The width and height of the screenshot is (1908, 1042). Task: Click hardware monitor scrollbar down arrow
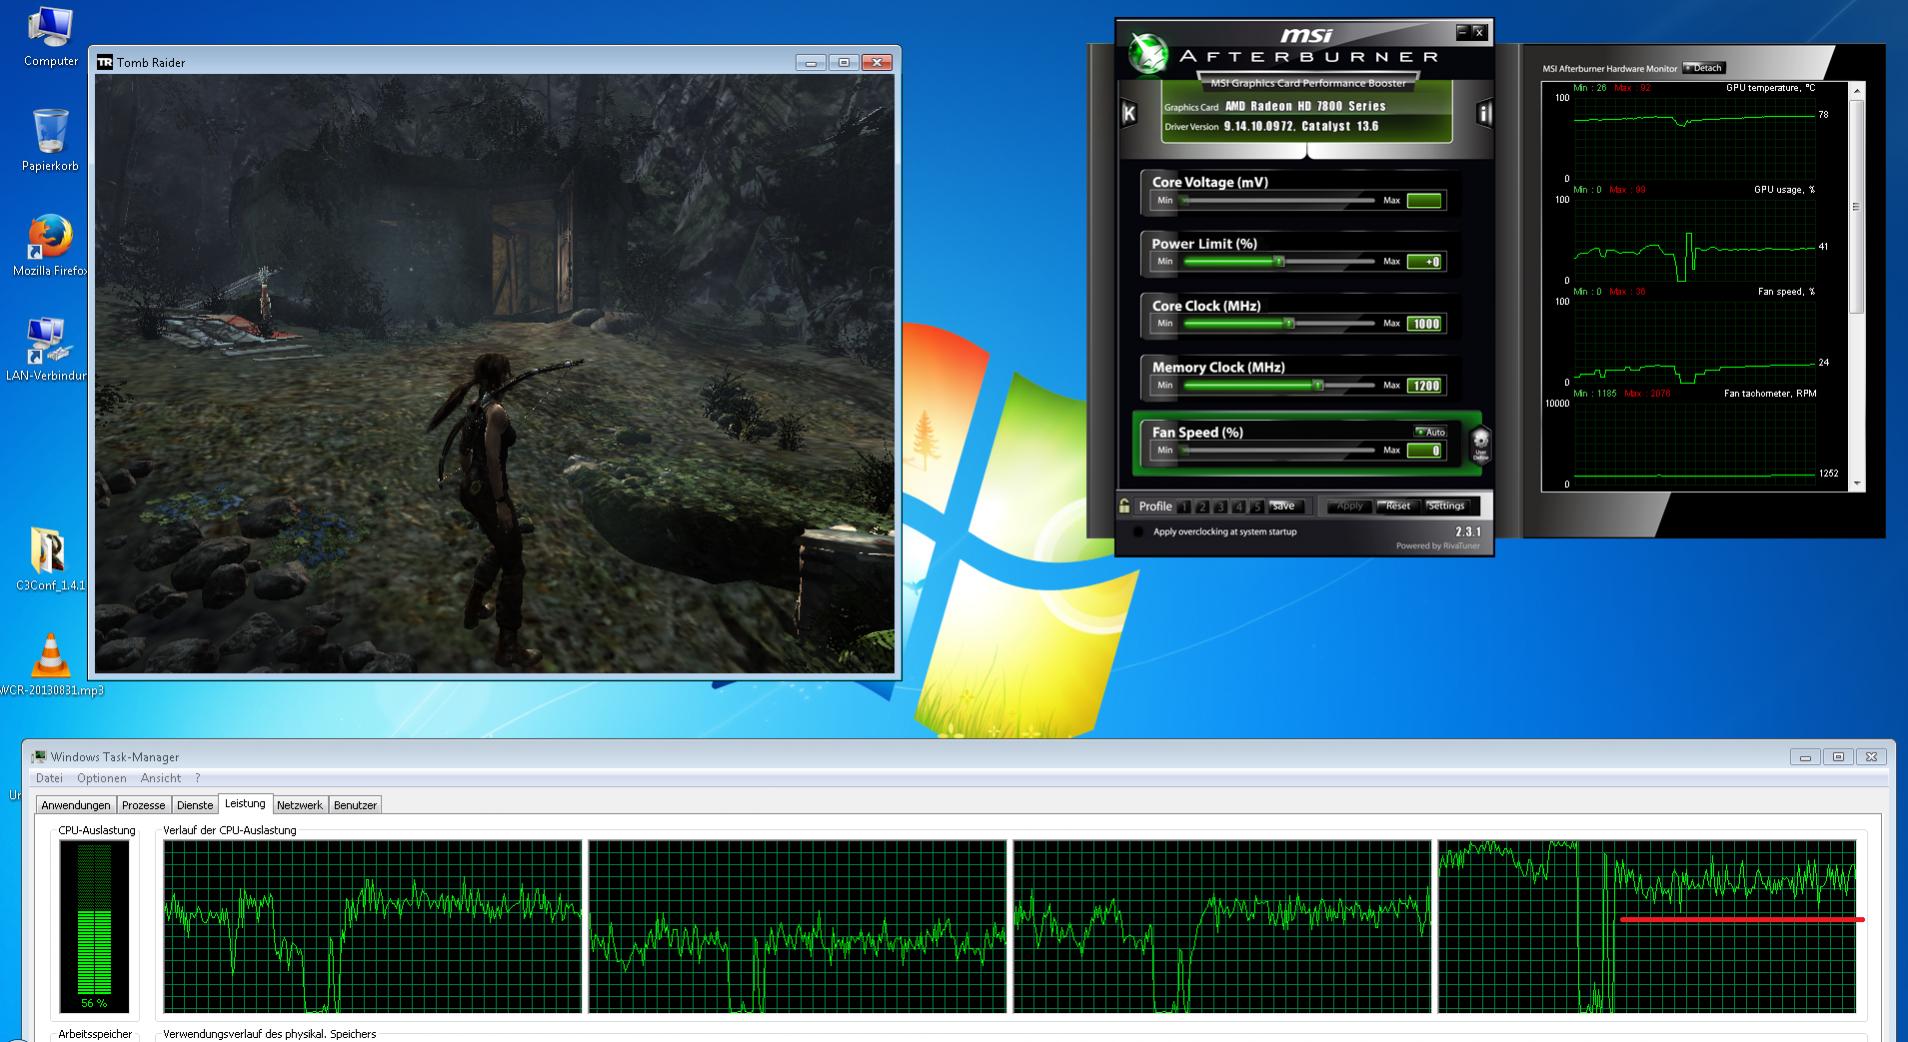click(x=1857, y=484)
